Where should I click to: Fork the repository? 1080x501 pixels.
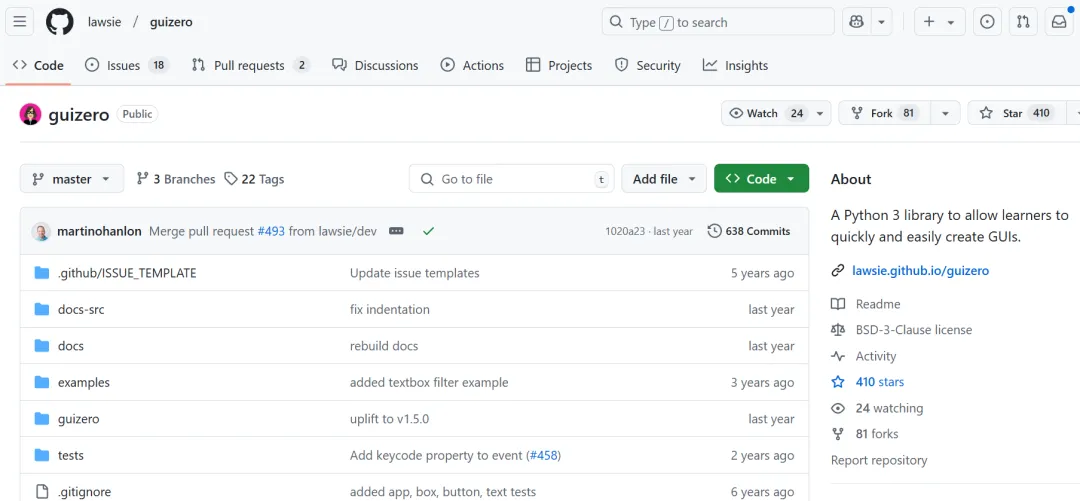885,113
